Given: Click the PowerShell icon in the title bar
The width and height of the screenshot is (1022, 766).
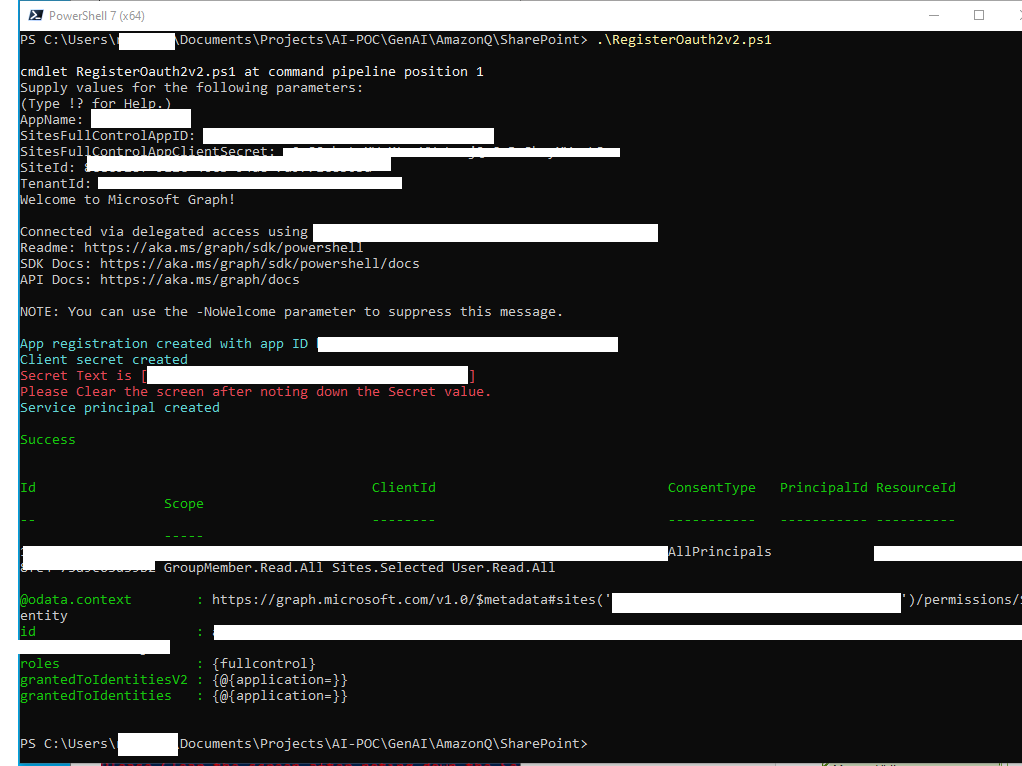Looking at the screenshot, I should pyautogui.click(x=36, y=16).
